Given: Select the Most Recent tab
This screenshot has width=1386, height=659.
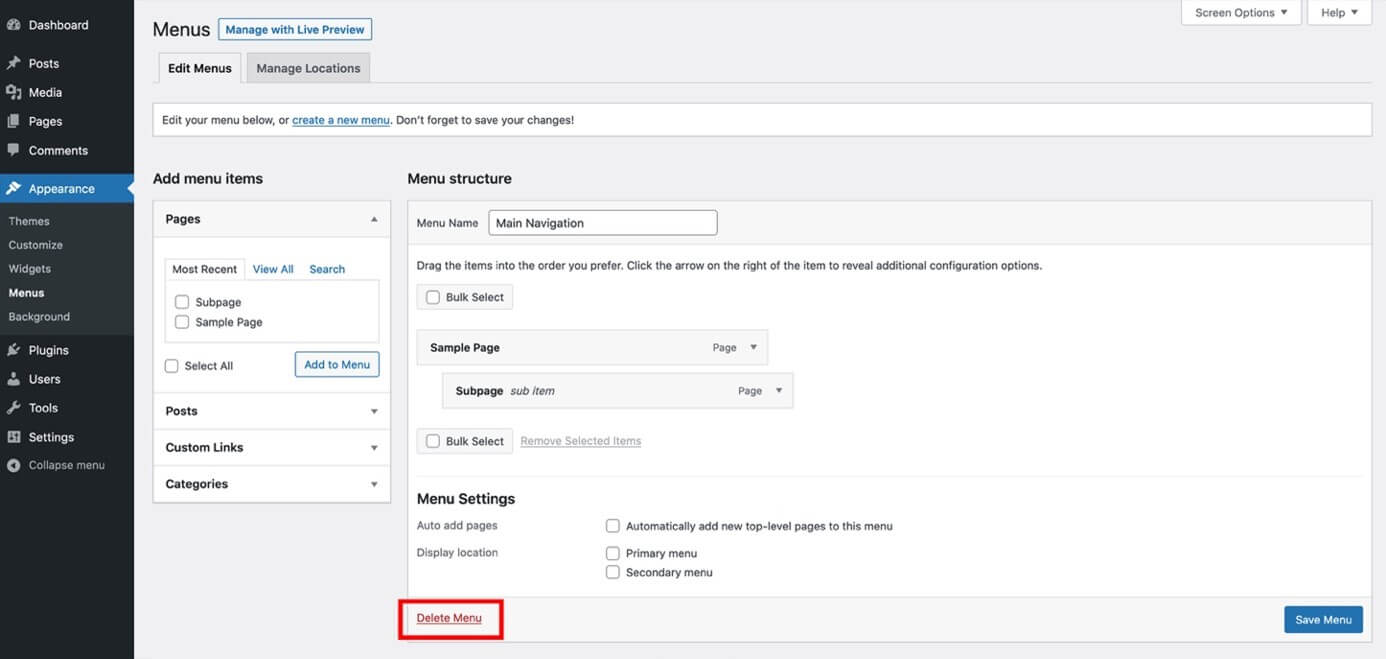Looking at the screenshot, I should pos(205,269).
